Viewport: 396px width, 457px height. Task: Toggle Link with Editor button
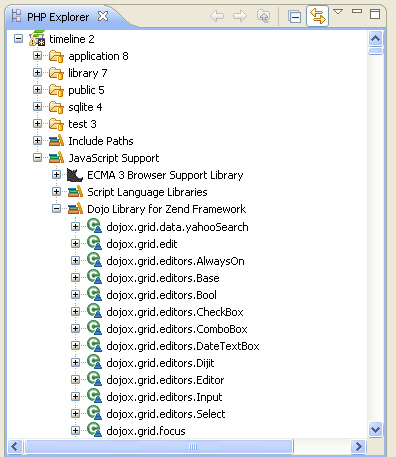click(317, 16)
